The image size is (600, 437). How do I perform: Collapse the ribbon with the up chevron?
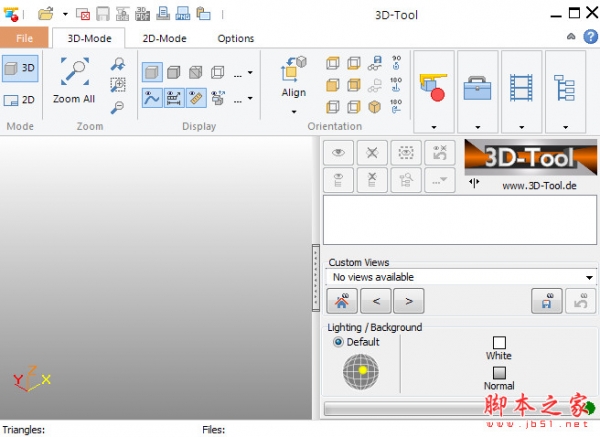tap(571, 37)
